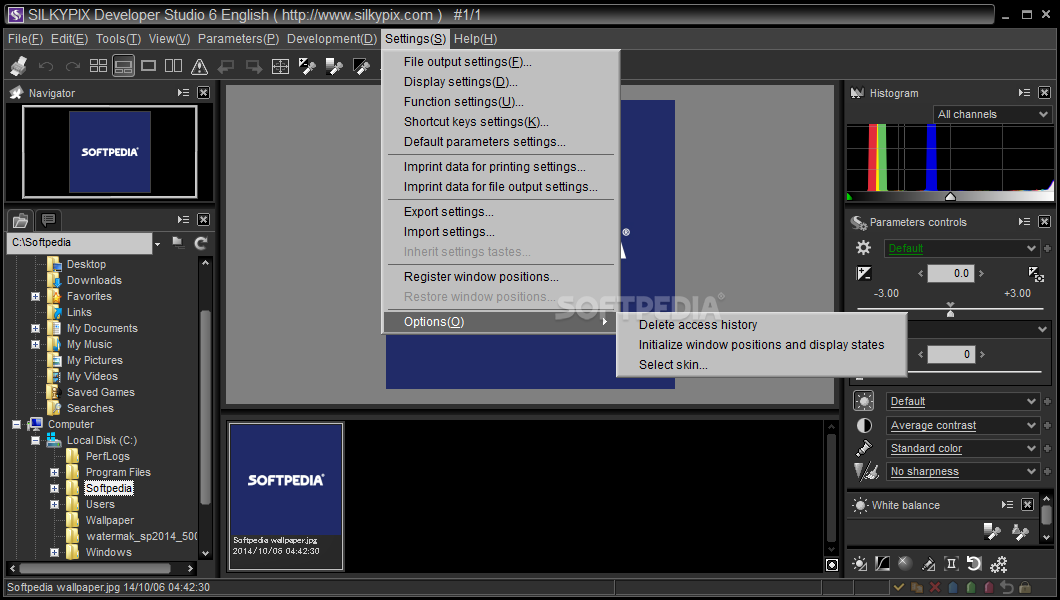Image resolution: width=1060 pixels, height=600 pixels.
Task: Open the Help menu
Action: pos(475,39)
